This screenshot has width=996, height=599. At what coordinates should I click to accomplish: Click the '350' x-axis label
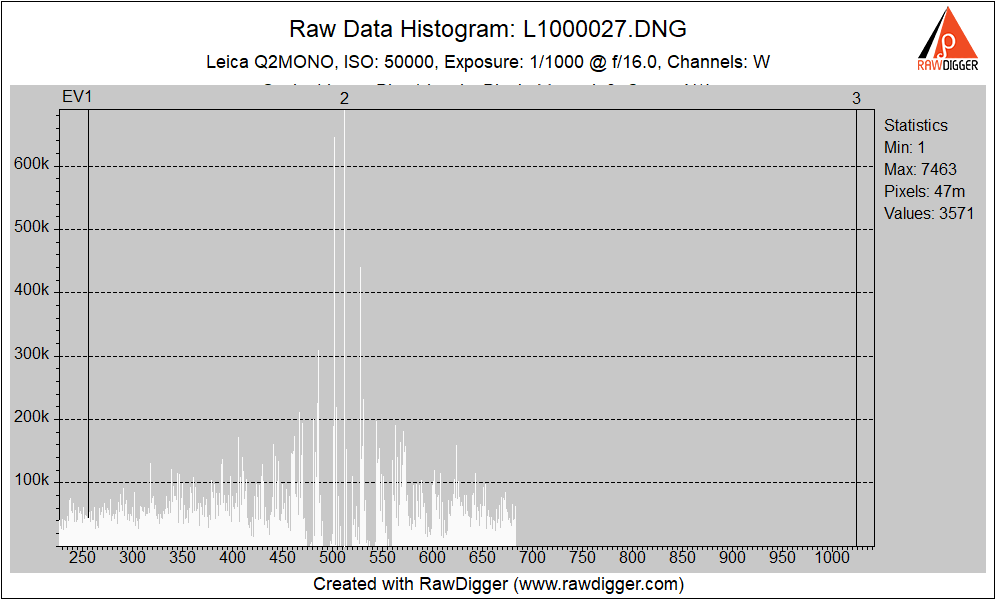pyautogui.click(x=183, y=558)
